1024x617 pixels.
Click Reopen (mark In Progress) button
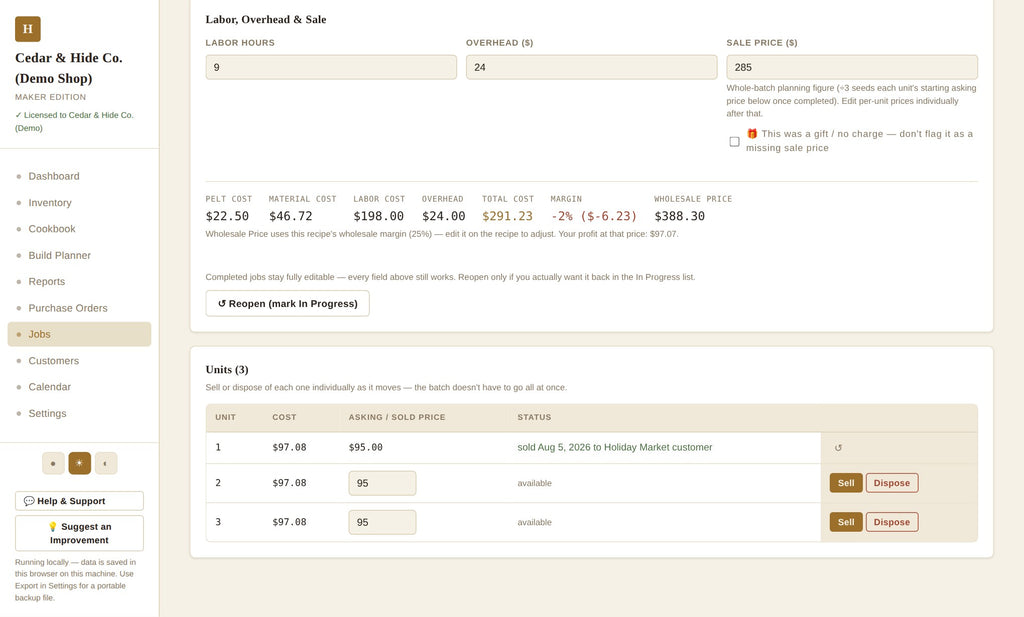pos(287,304)
